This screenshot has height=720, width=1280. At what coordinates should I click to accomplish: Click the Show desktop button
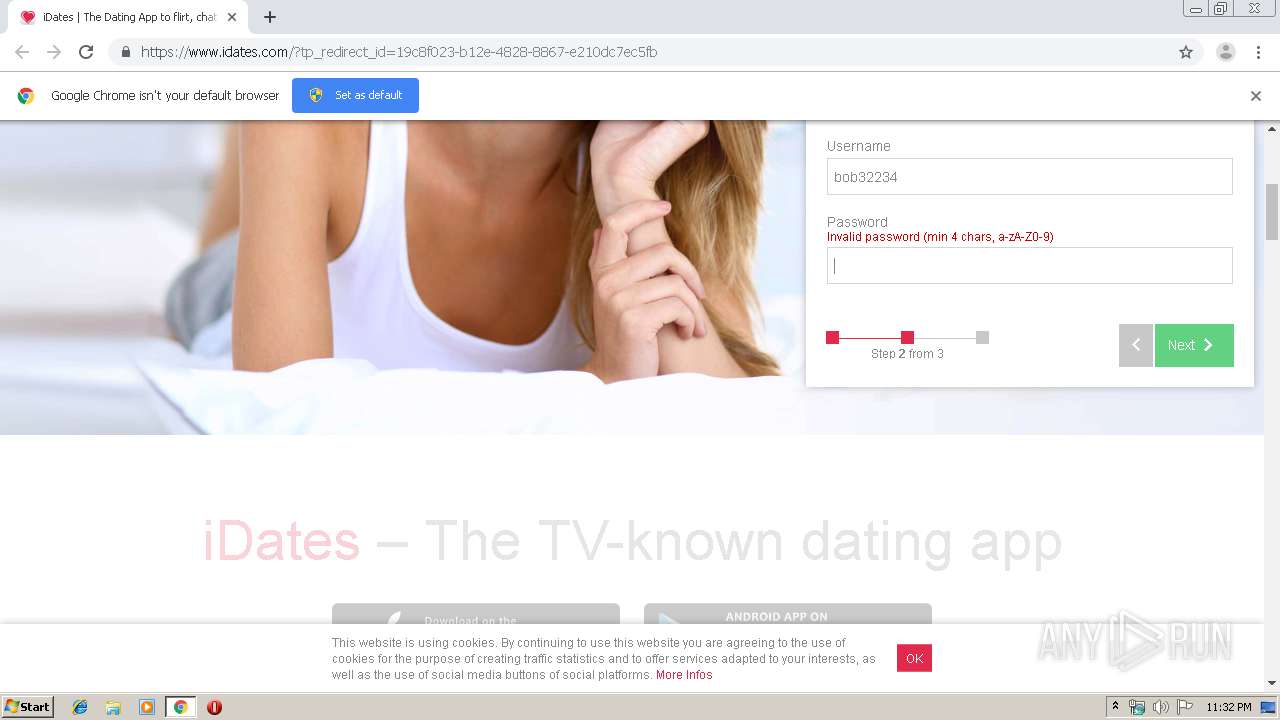pyautogui.click(x=1269, y=707)
